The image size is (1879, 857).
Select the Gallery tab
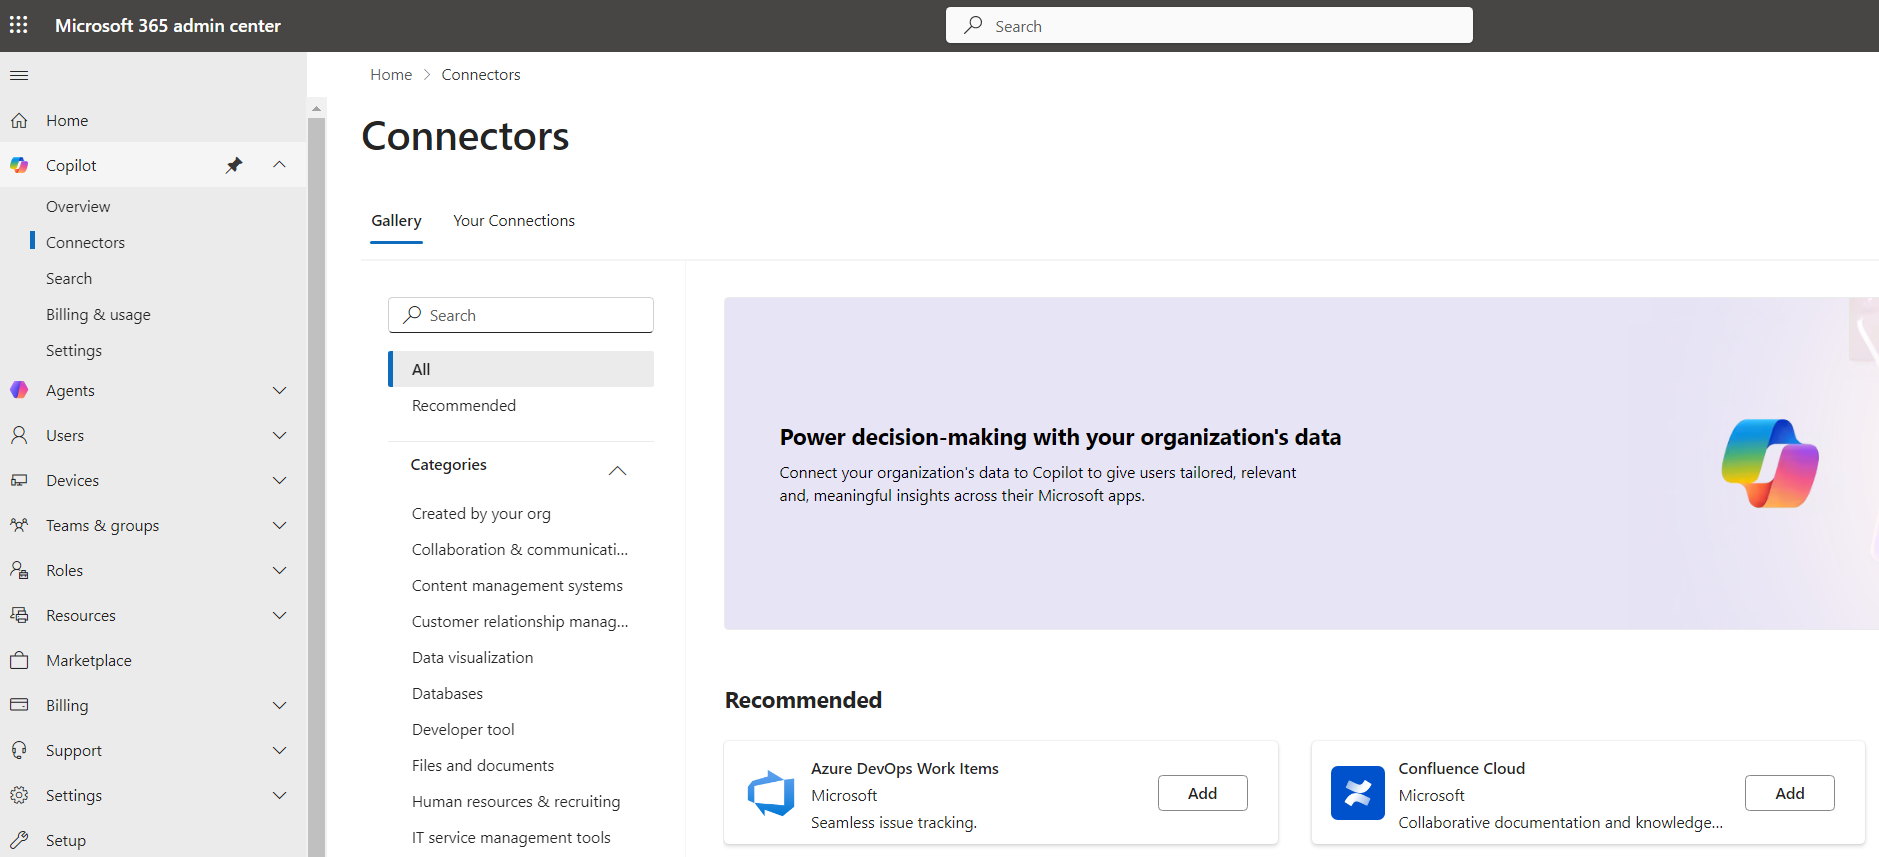(396, 221)
